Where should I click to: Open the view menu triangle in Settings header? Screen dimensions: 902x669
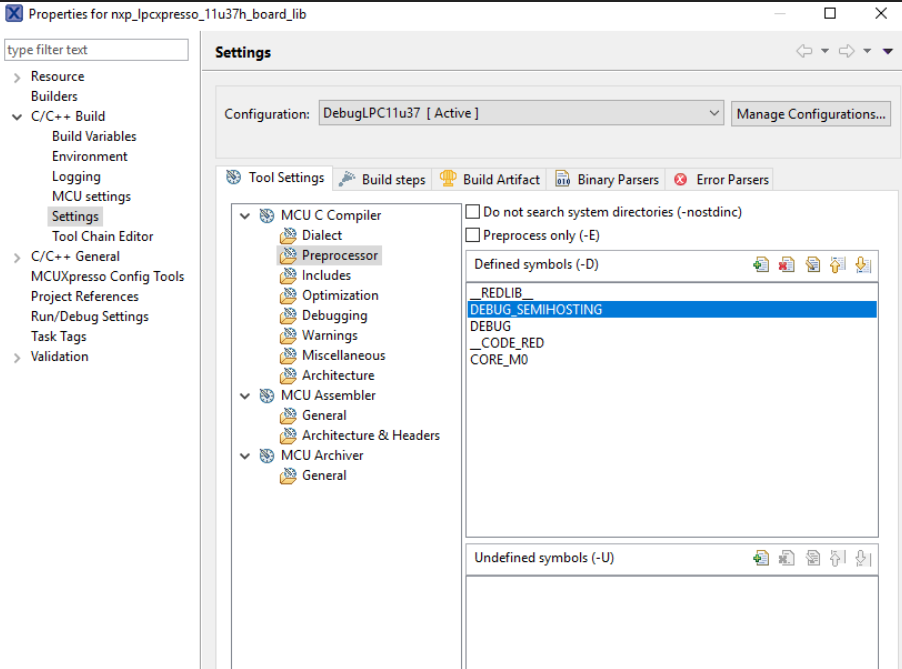click(x=888, y=52)
